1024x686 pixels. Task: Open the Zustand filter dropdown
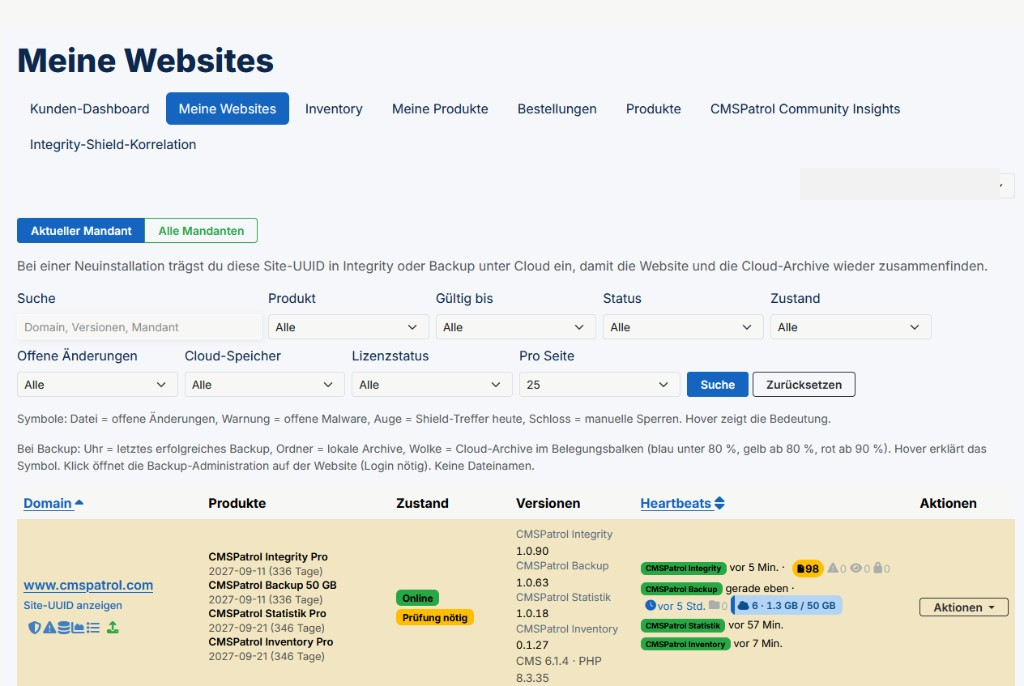pyautogui.click(x=850, y=327)
